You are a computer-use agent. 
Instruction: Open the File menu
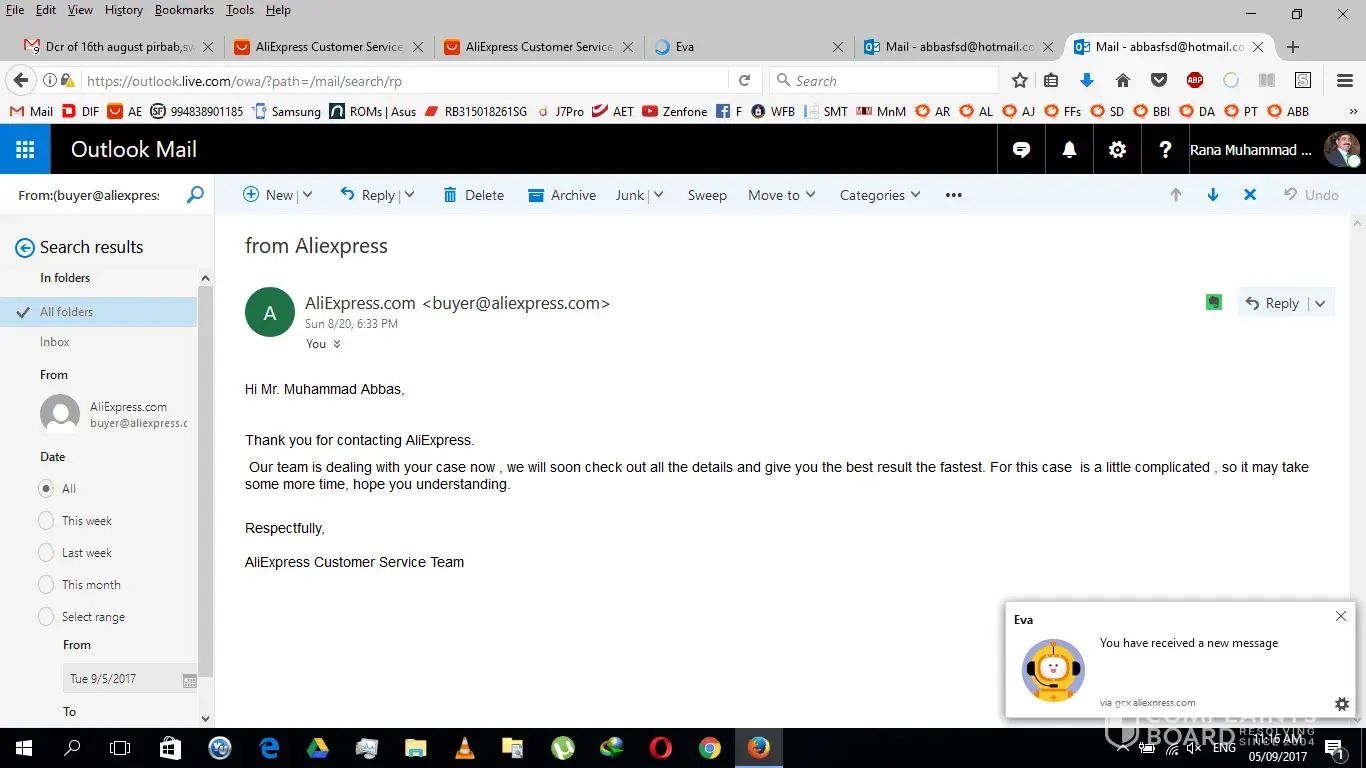pos(15,10)
